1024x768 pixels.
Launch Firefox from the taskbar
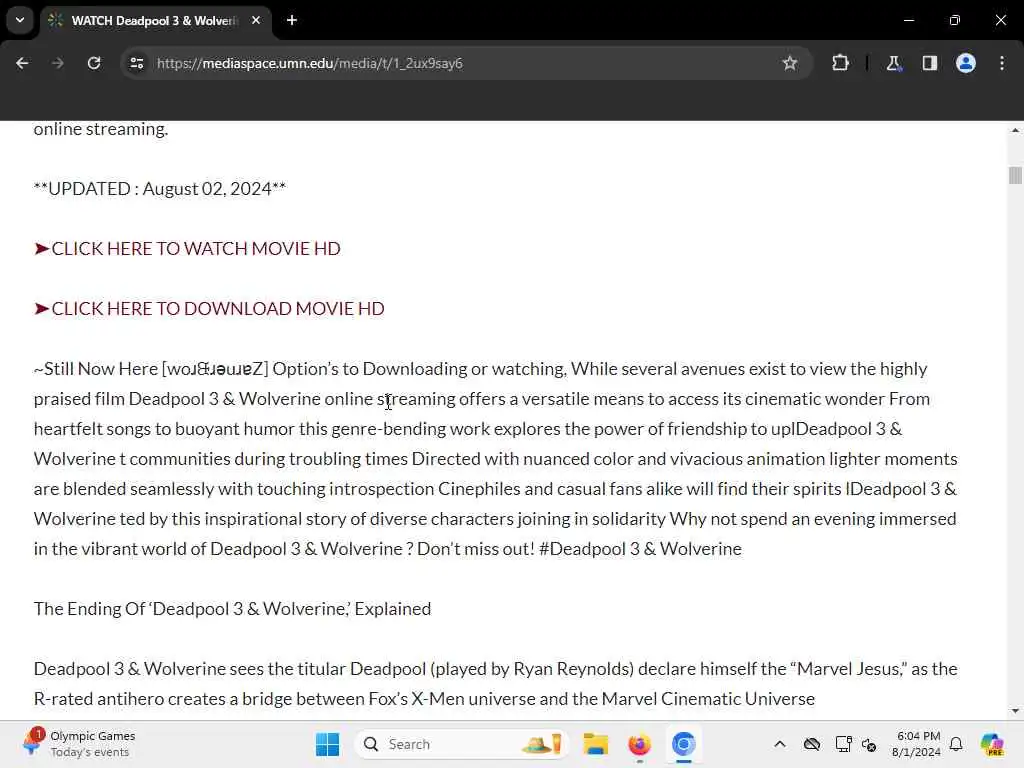(639, 744)
